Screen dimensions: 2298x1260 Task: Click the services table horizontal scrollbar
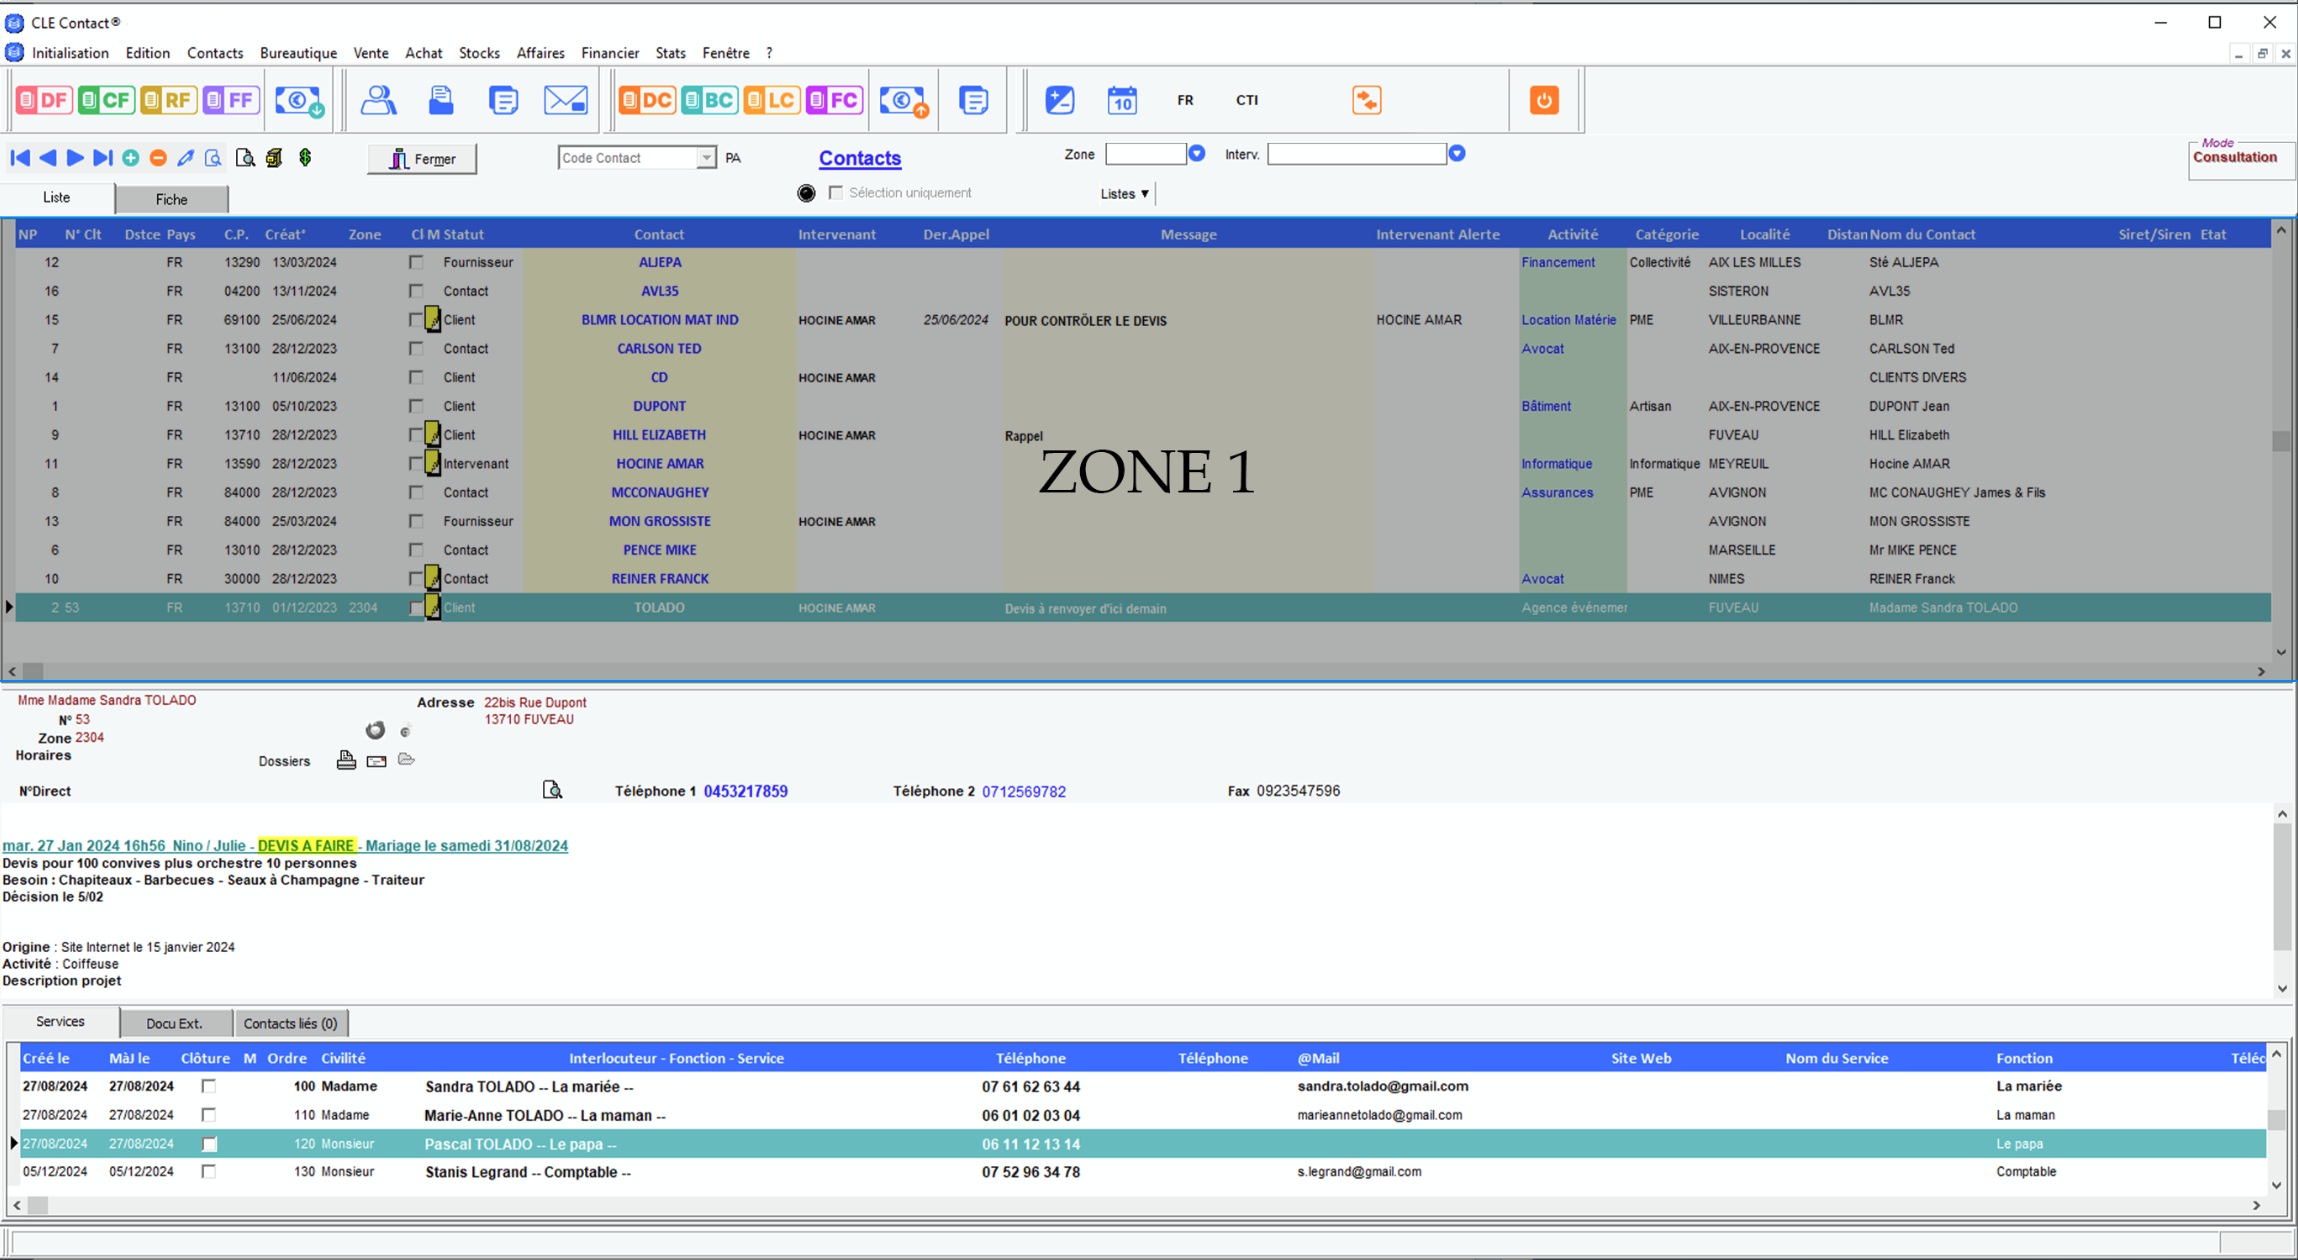(x=1136, y=1205)
